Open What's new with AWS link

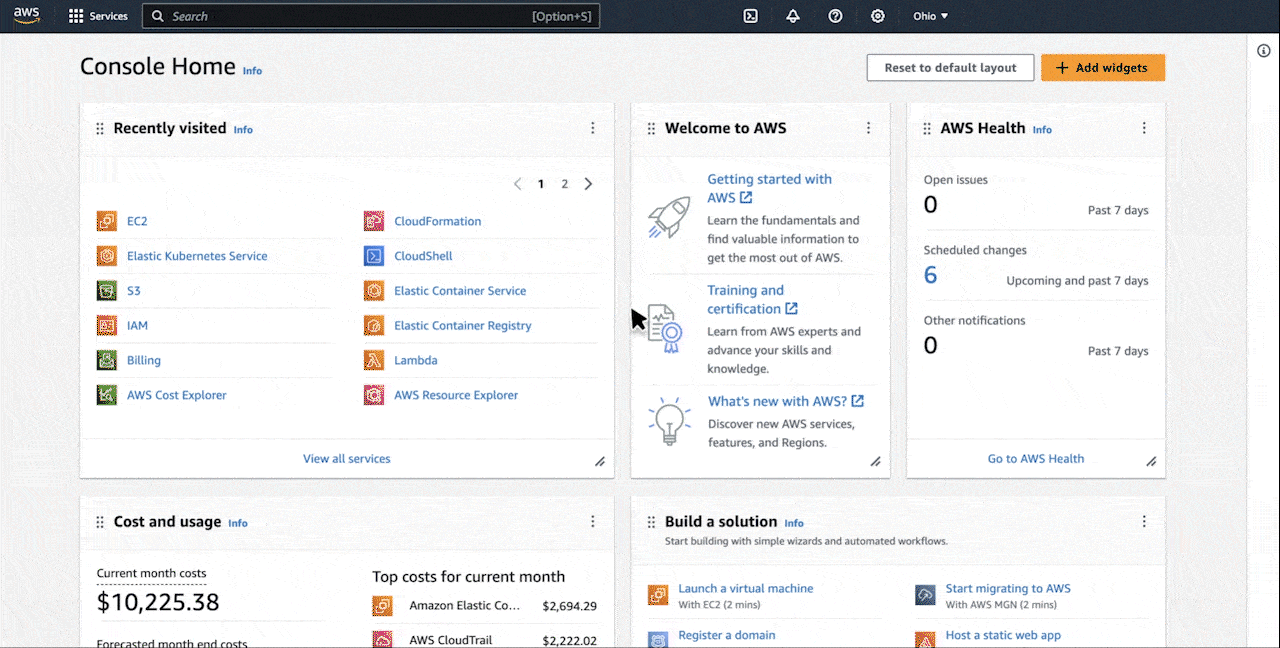point(786,401)
